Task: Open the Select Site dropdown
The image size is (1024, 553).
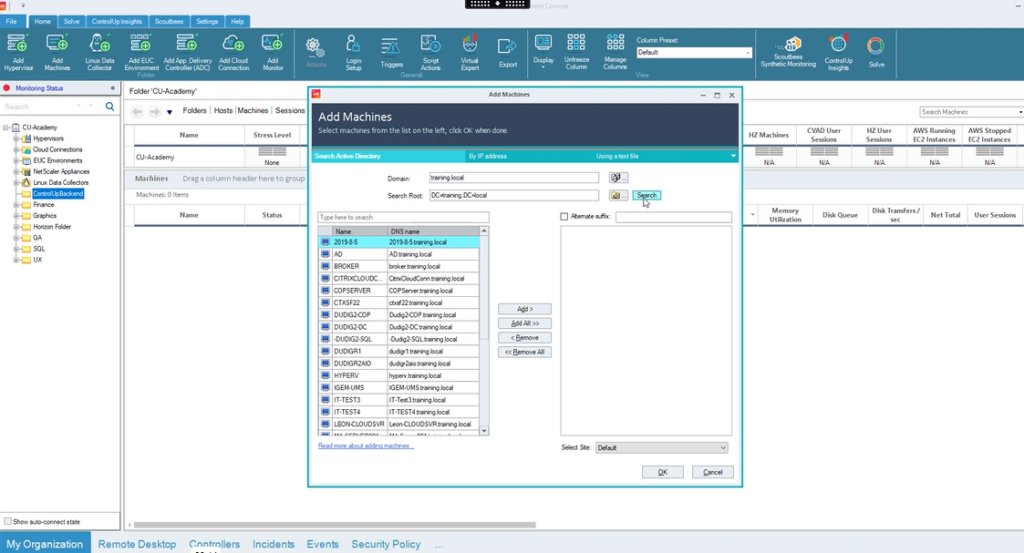Action: click(722, 448)
